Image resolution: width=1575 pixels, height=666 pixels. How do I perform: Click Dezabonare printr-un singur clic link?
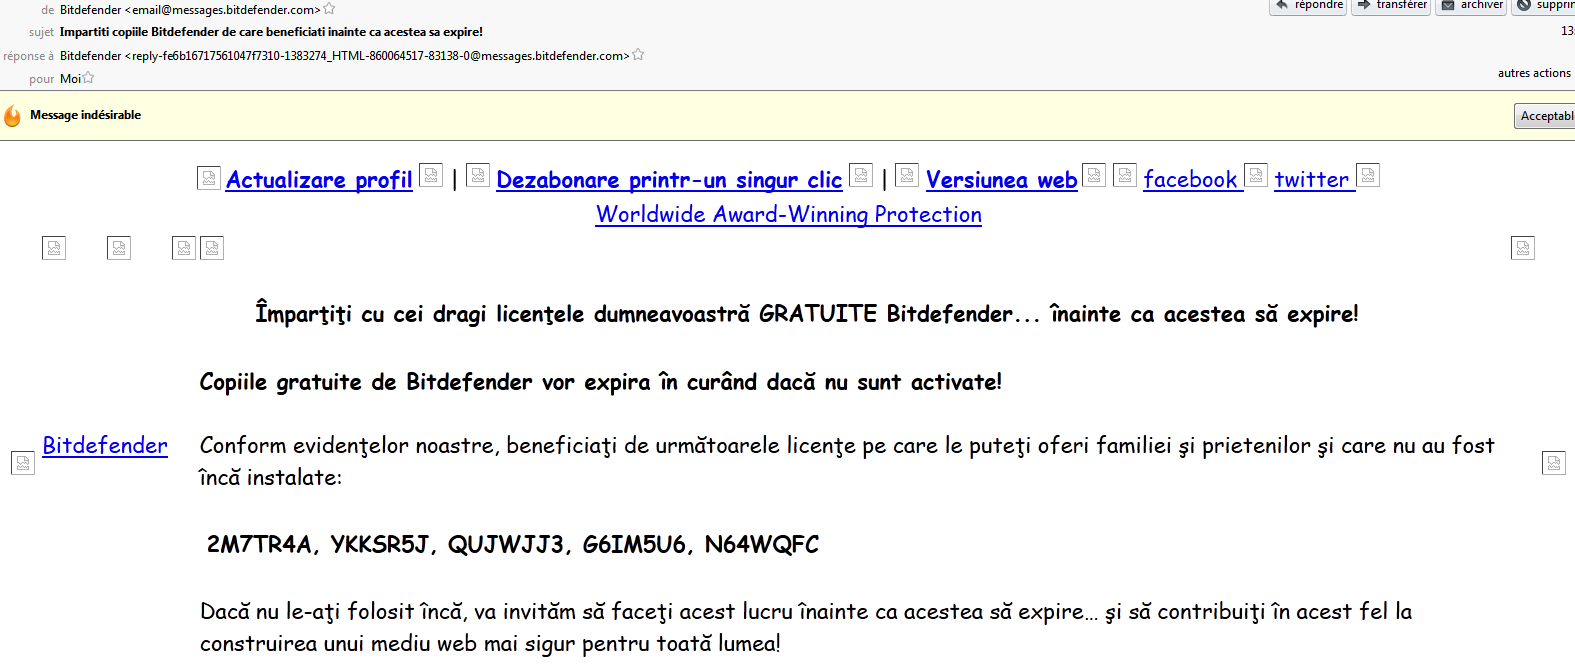669,180
